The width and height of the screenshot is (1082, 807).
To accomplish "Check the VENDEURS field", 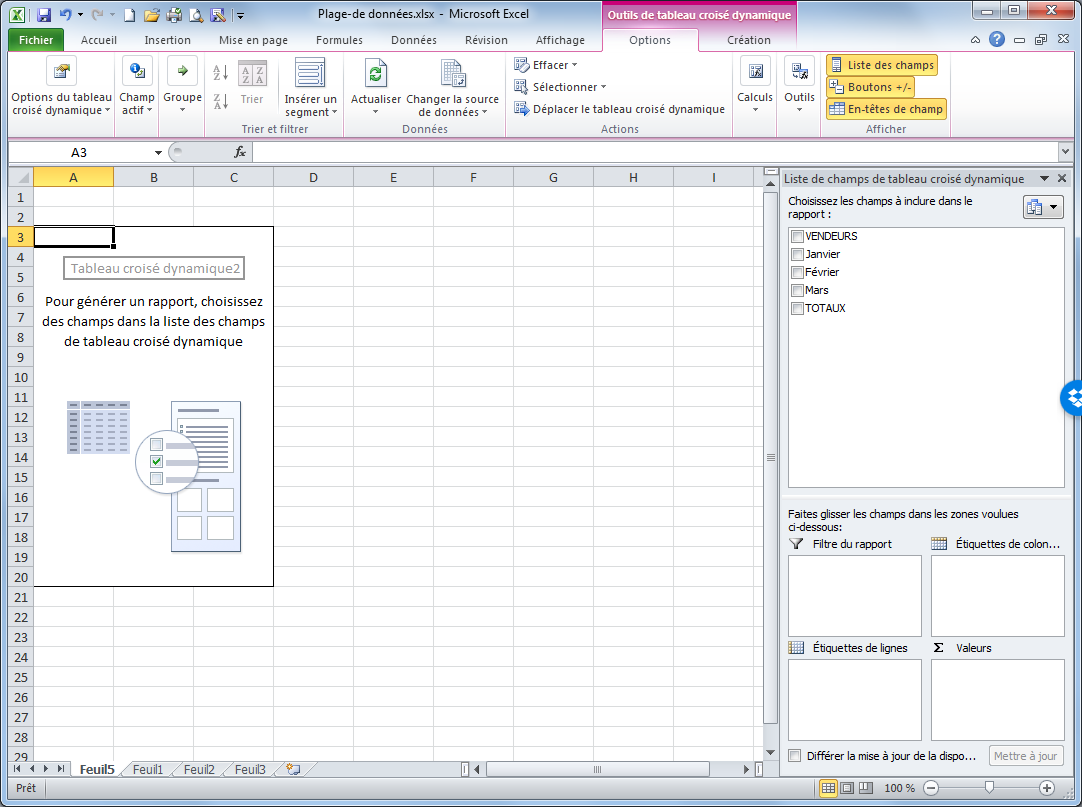I will [x=797, y=236].
